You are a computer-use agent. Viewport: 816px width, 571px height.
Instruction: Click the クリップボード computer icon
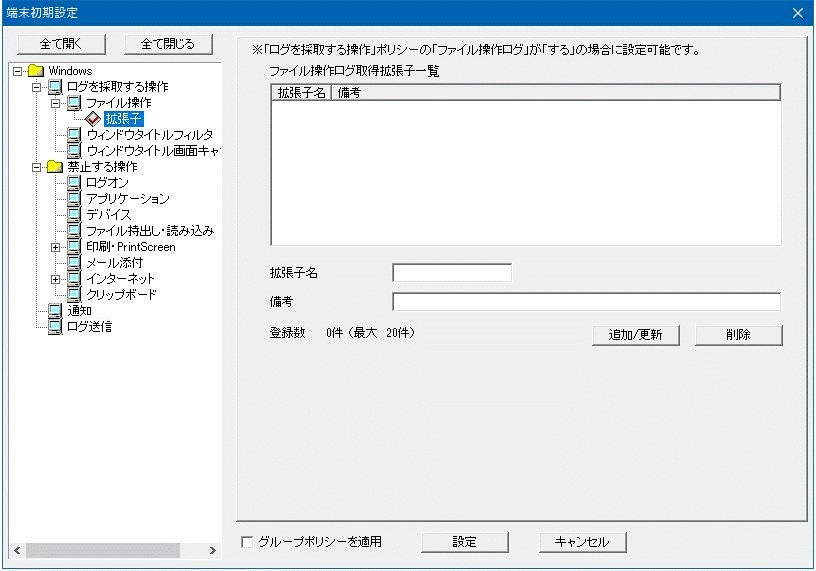74,295
